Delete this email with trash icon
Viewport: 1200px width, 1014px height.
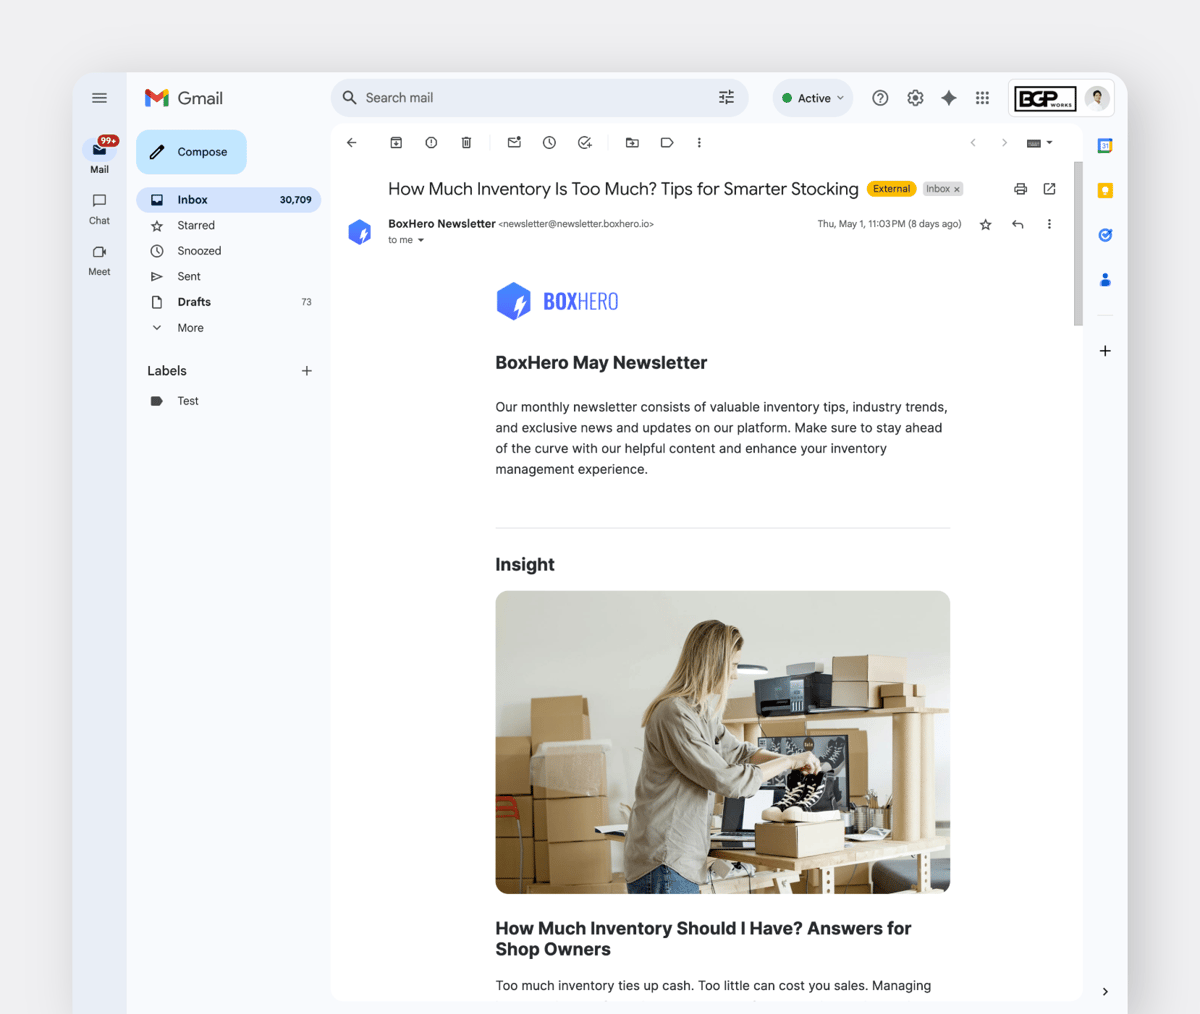tap(466, 143)
